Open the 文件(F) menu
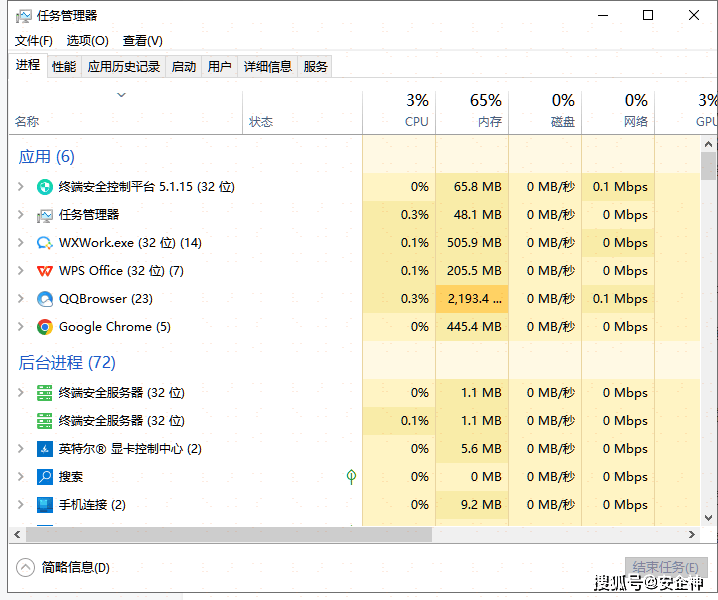The image size is (718, 600). click(33, 41)
